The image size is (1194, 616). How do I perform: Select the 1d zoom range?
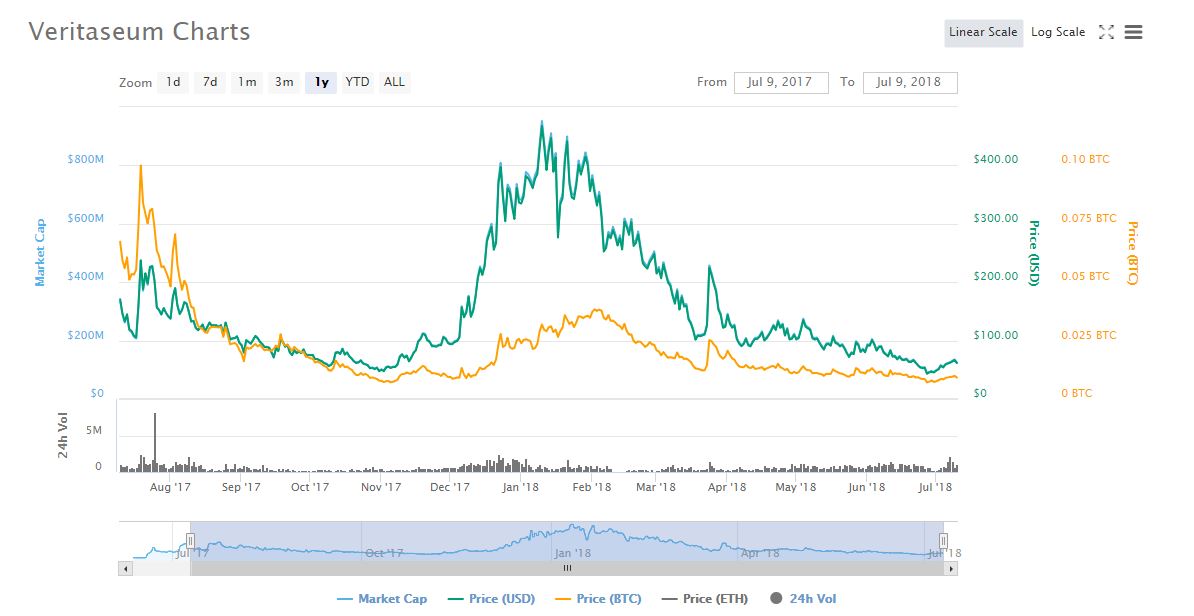[x=173, y=82]
